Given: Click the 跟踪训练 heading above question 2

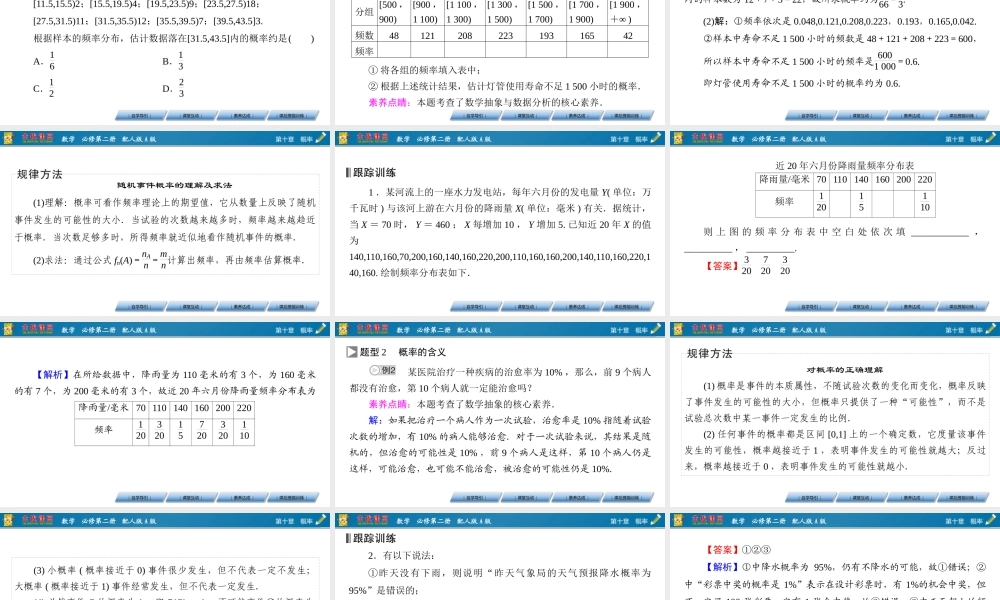Looking at the screenshot, I should tap(374, 538).
